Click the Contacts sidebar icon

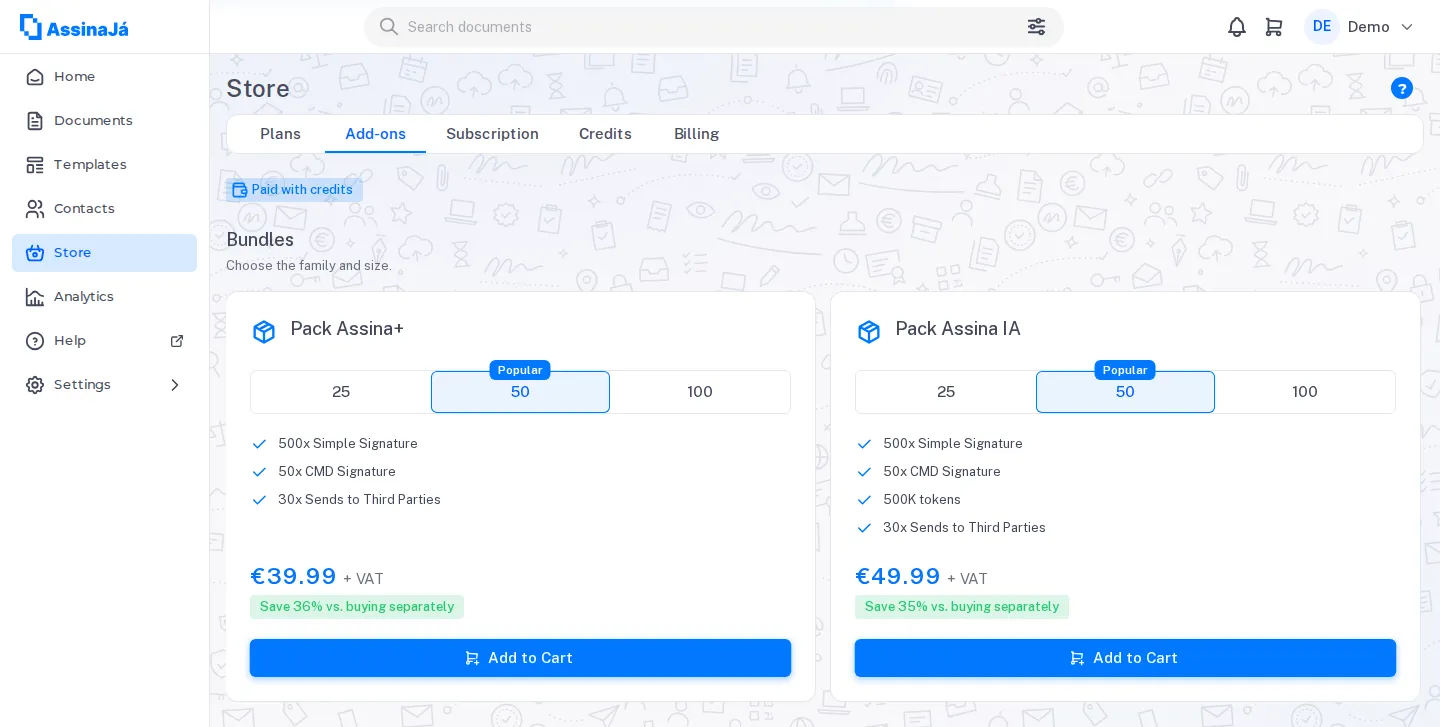(x=35, y=209)
